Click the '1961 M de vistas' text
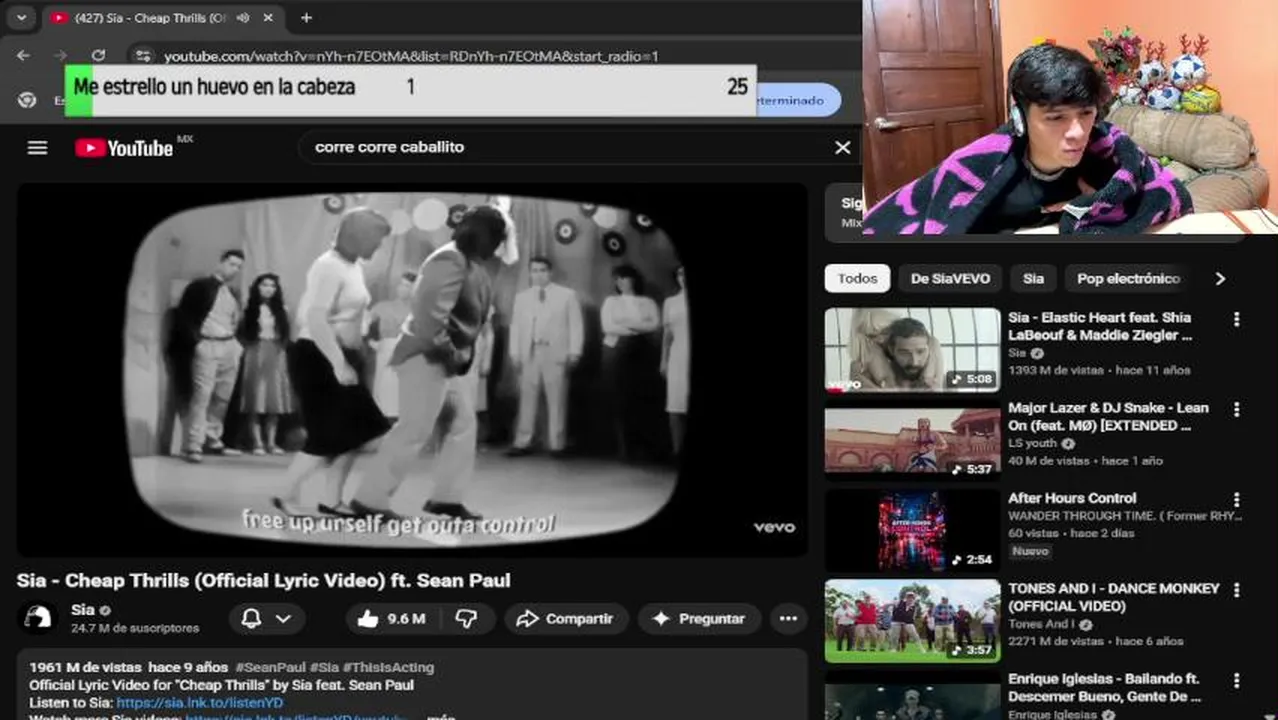Viewport: 1278px width, 720px height. 86,667
